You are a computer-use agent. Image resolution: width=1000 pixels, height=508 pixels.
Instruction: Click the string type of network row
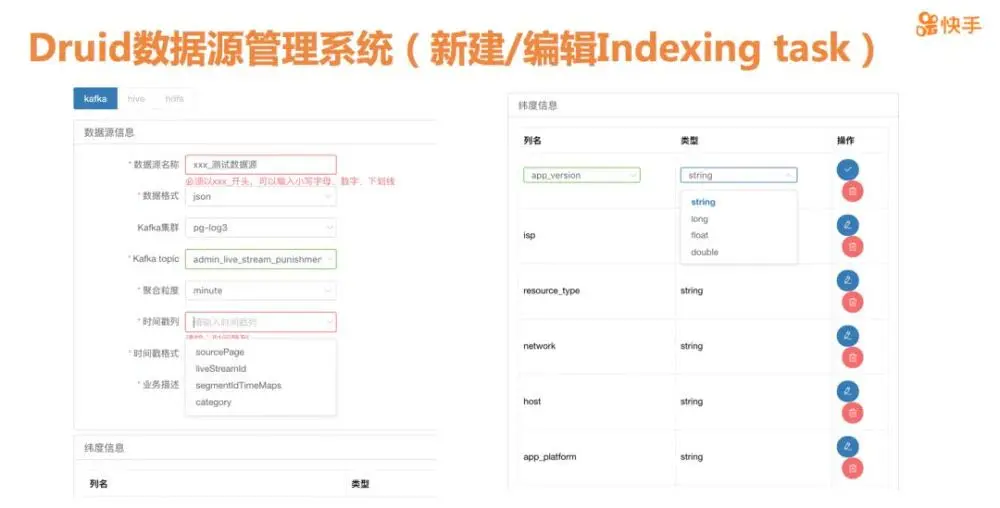[691, 346]
